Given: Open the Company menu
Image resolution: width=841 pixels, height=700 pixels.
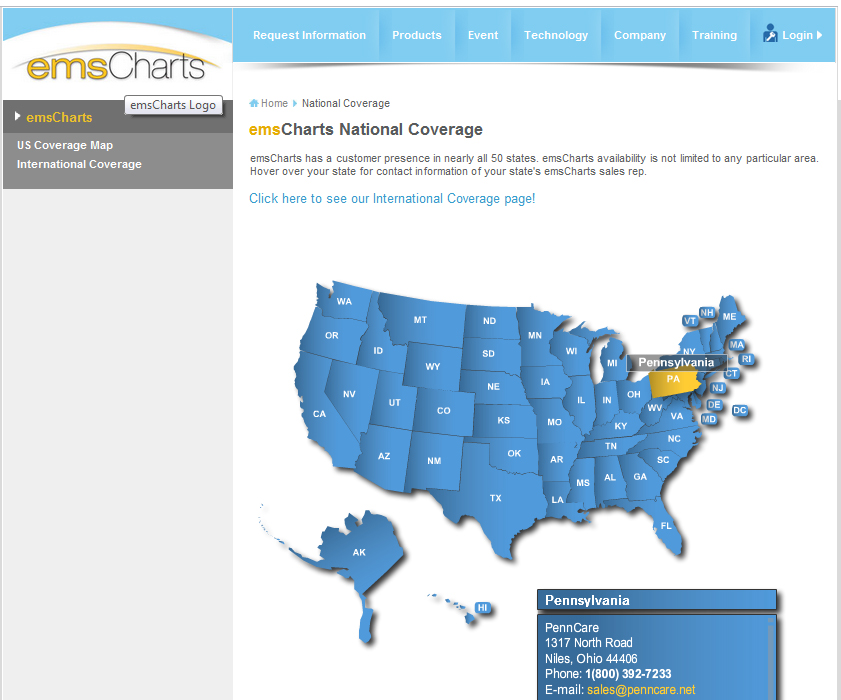Looking at the screenshot, I should coord(640,35).
